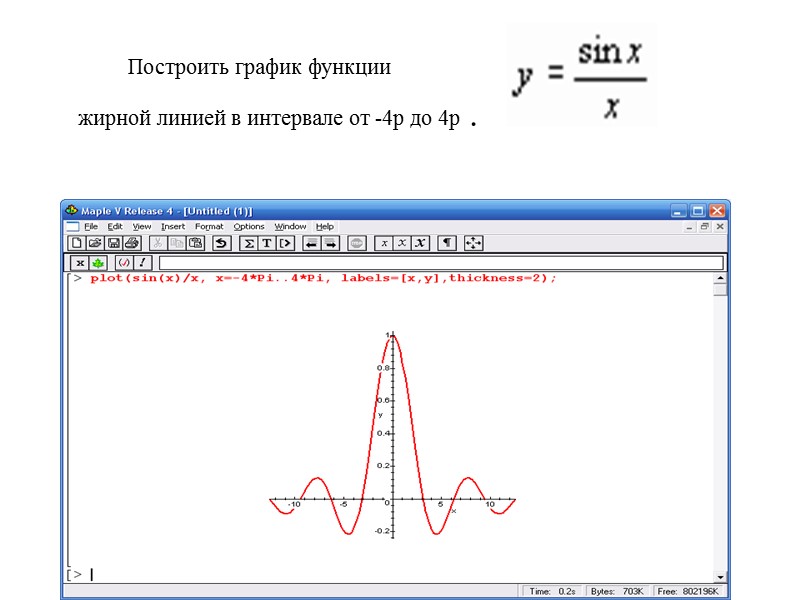Open the Help menu
The image size is (800, 600).
click(x=324, y=227)
